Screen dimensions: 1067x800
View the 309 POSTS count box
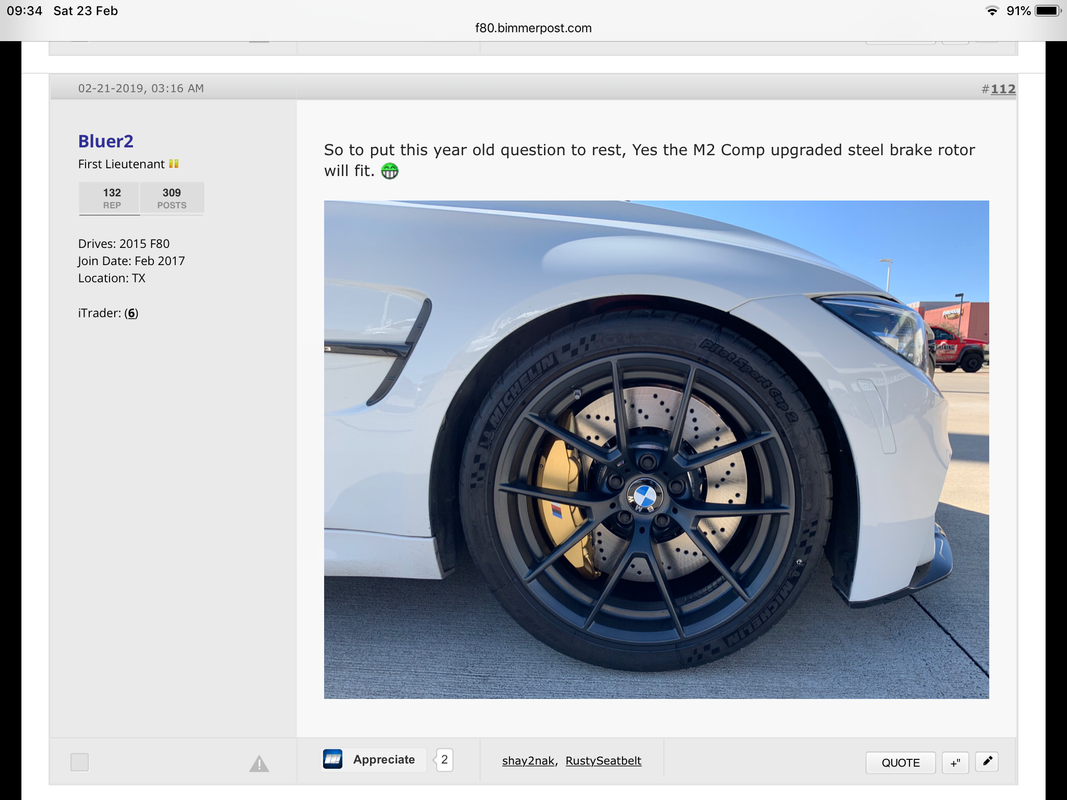(171, 198)
